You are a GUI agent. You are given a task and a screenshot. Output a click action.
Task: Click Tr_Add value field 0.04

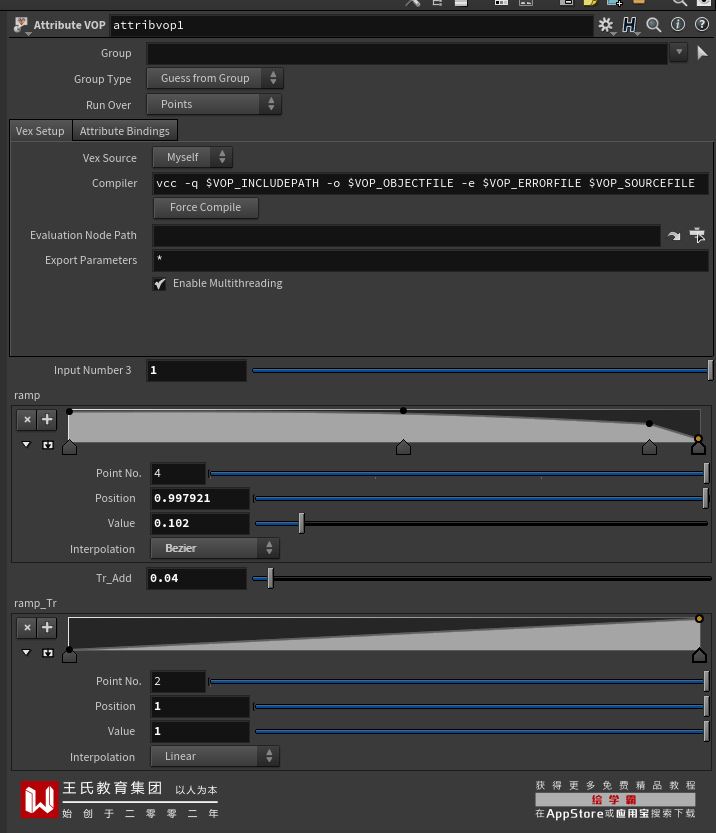coord(196,579)
